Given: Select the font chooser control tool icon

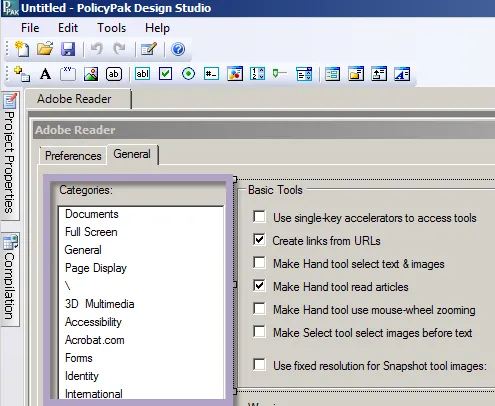Looking at the screenshot, I should (x=402, y=74).
